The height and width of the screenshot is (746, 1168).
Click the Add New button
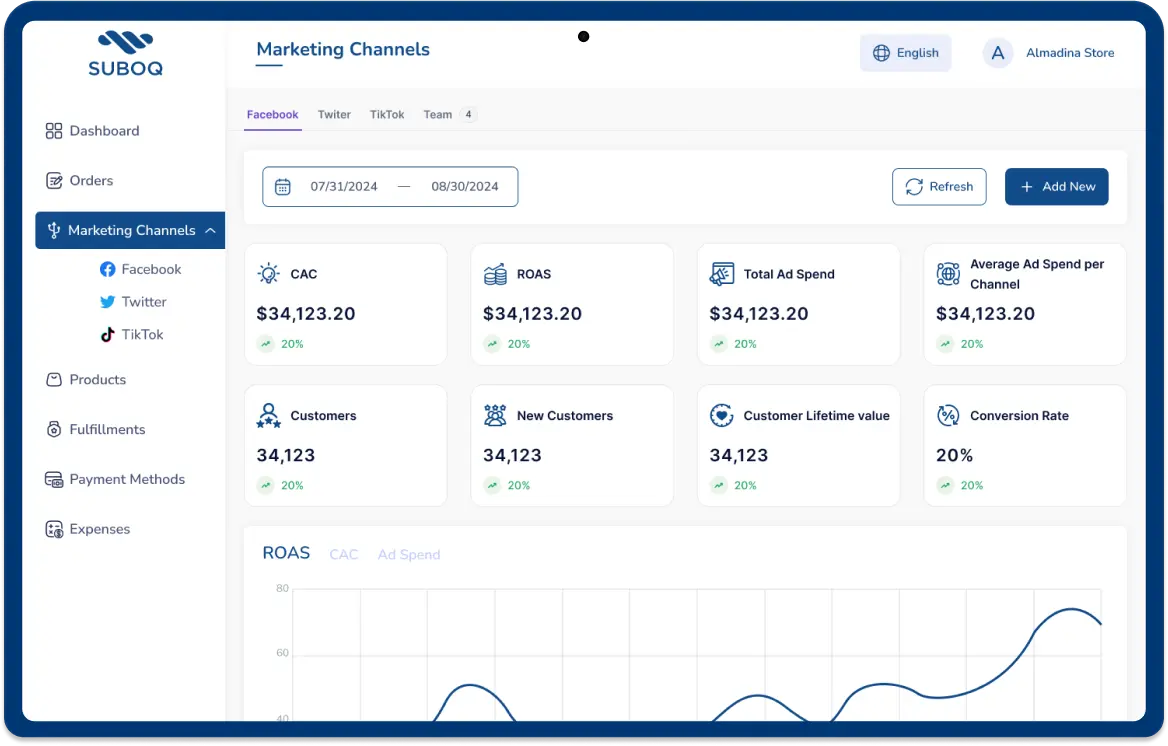pos(1056,187)
